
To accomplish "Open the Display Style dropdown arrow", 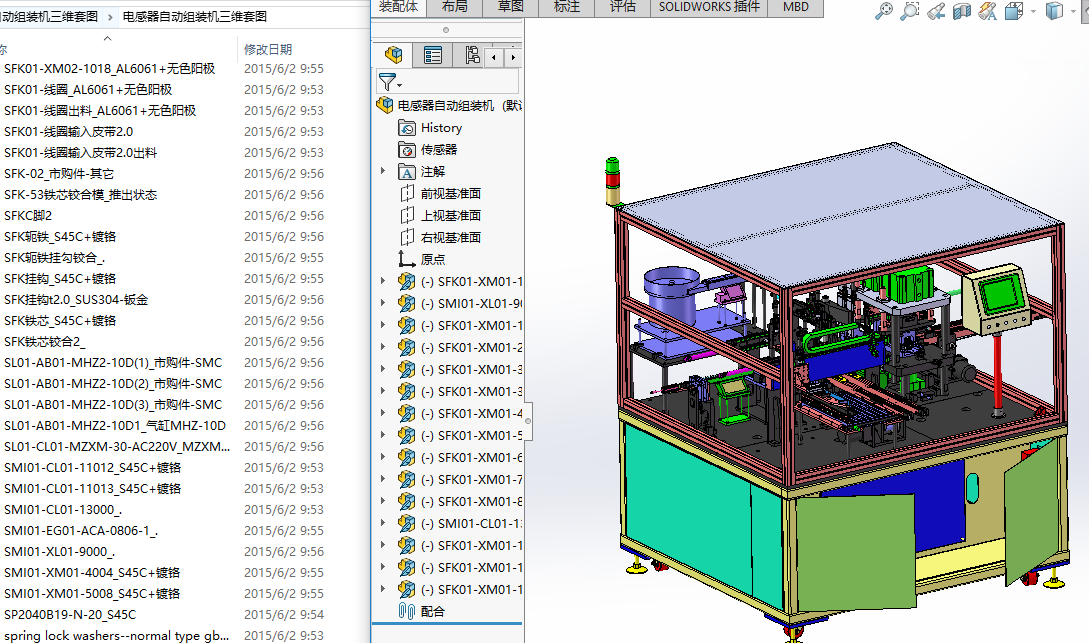I will 1073,11.
